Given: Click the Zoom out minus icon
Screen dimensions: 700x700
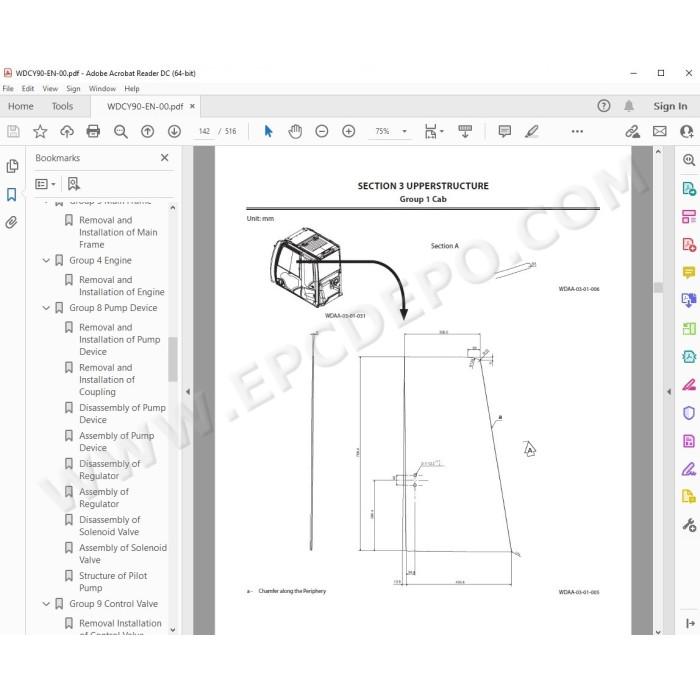Looking at the screenshot, I should (321, 131).
